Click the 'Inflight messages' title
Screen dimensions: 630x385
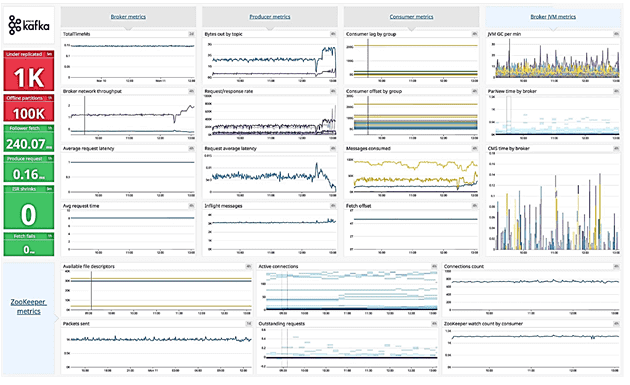pyautogui.click(x=223, y=206)
